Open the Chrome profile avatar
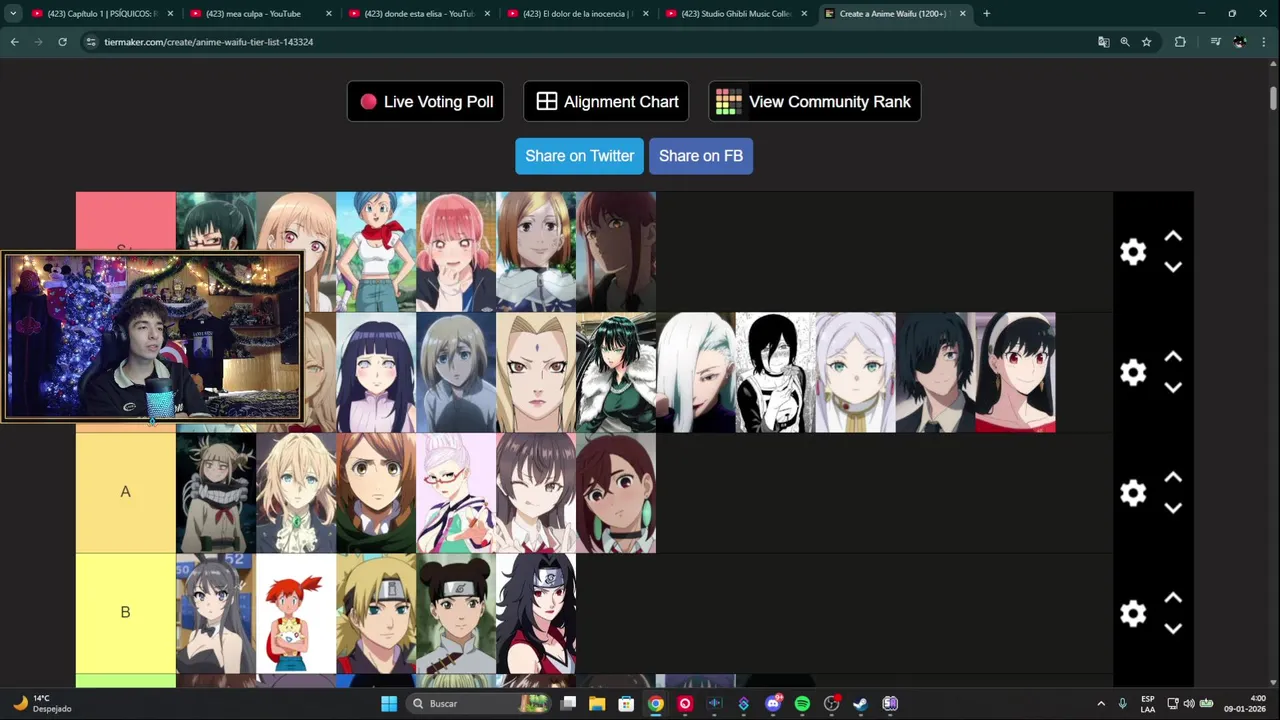 (1240, 42)
